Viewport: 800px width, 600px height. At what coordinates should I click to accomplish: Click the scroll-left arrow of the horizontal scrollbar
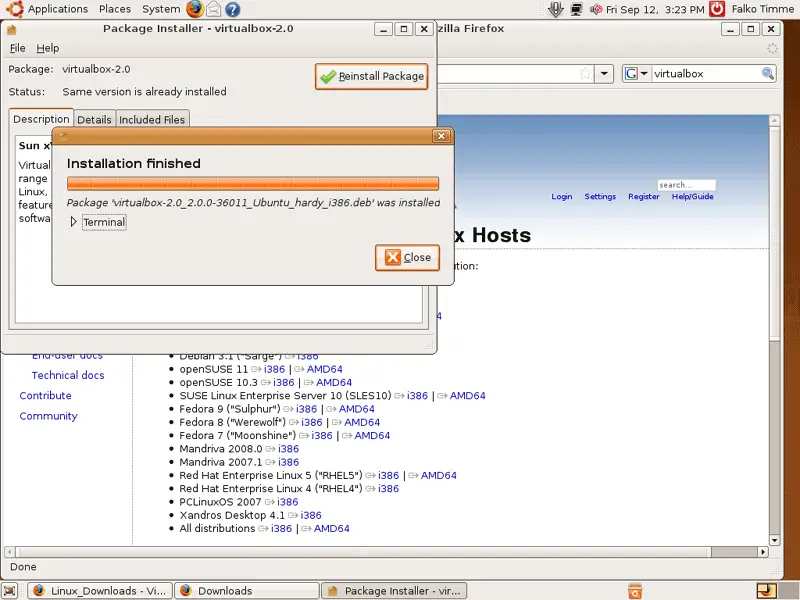point(10,552)
